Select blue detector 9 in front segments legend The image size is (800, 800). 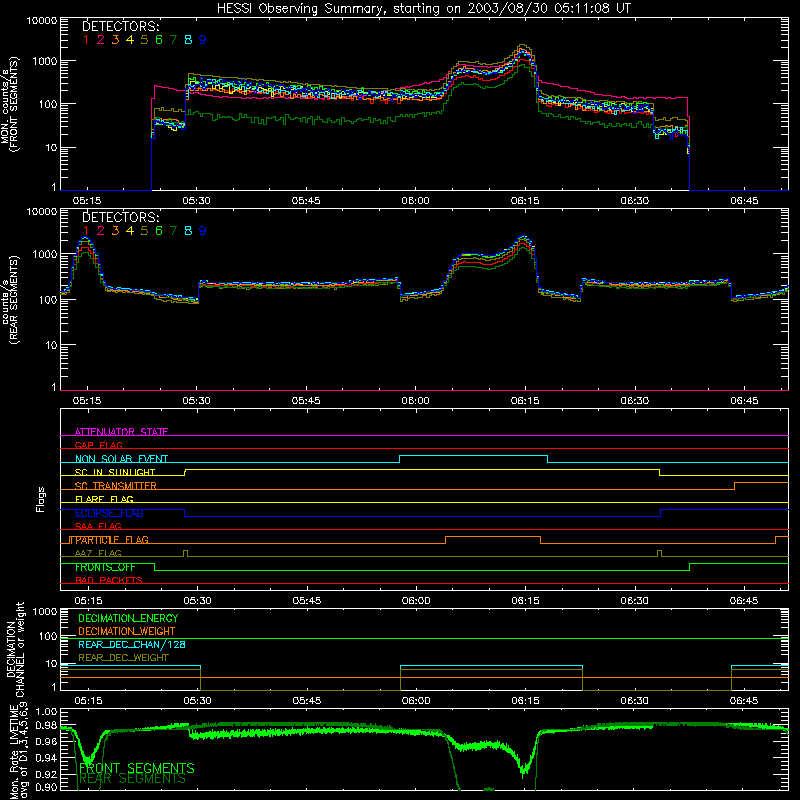click(203, 40)
